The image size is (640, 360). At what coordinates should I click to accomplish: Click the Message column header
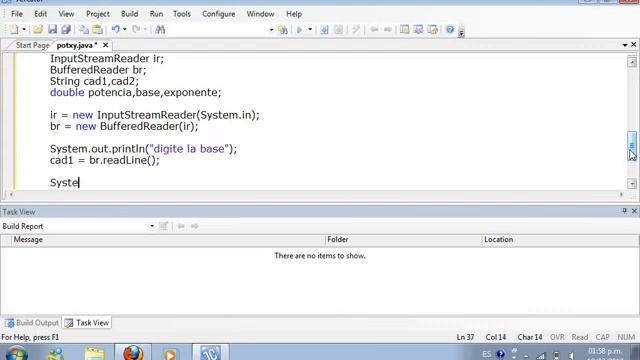tap(169, 240)
